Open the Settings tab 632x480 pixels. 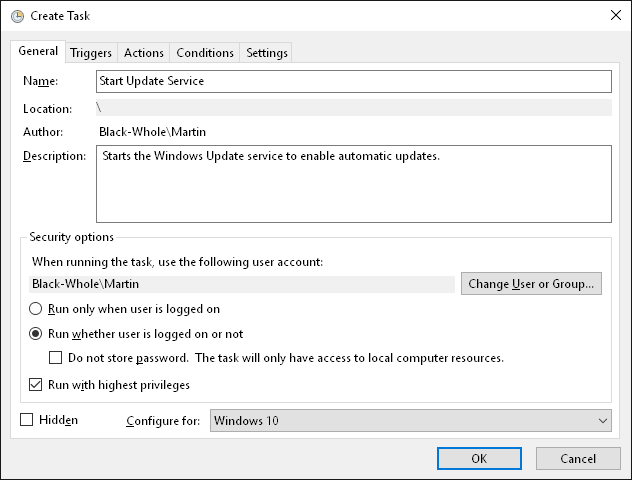pyautogui.click(x=266, y=53)
